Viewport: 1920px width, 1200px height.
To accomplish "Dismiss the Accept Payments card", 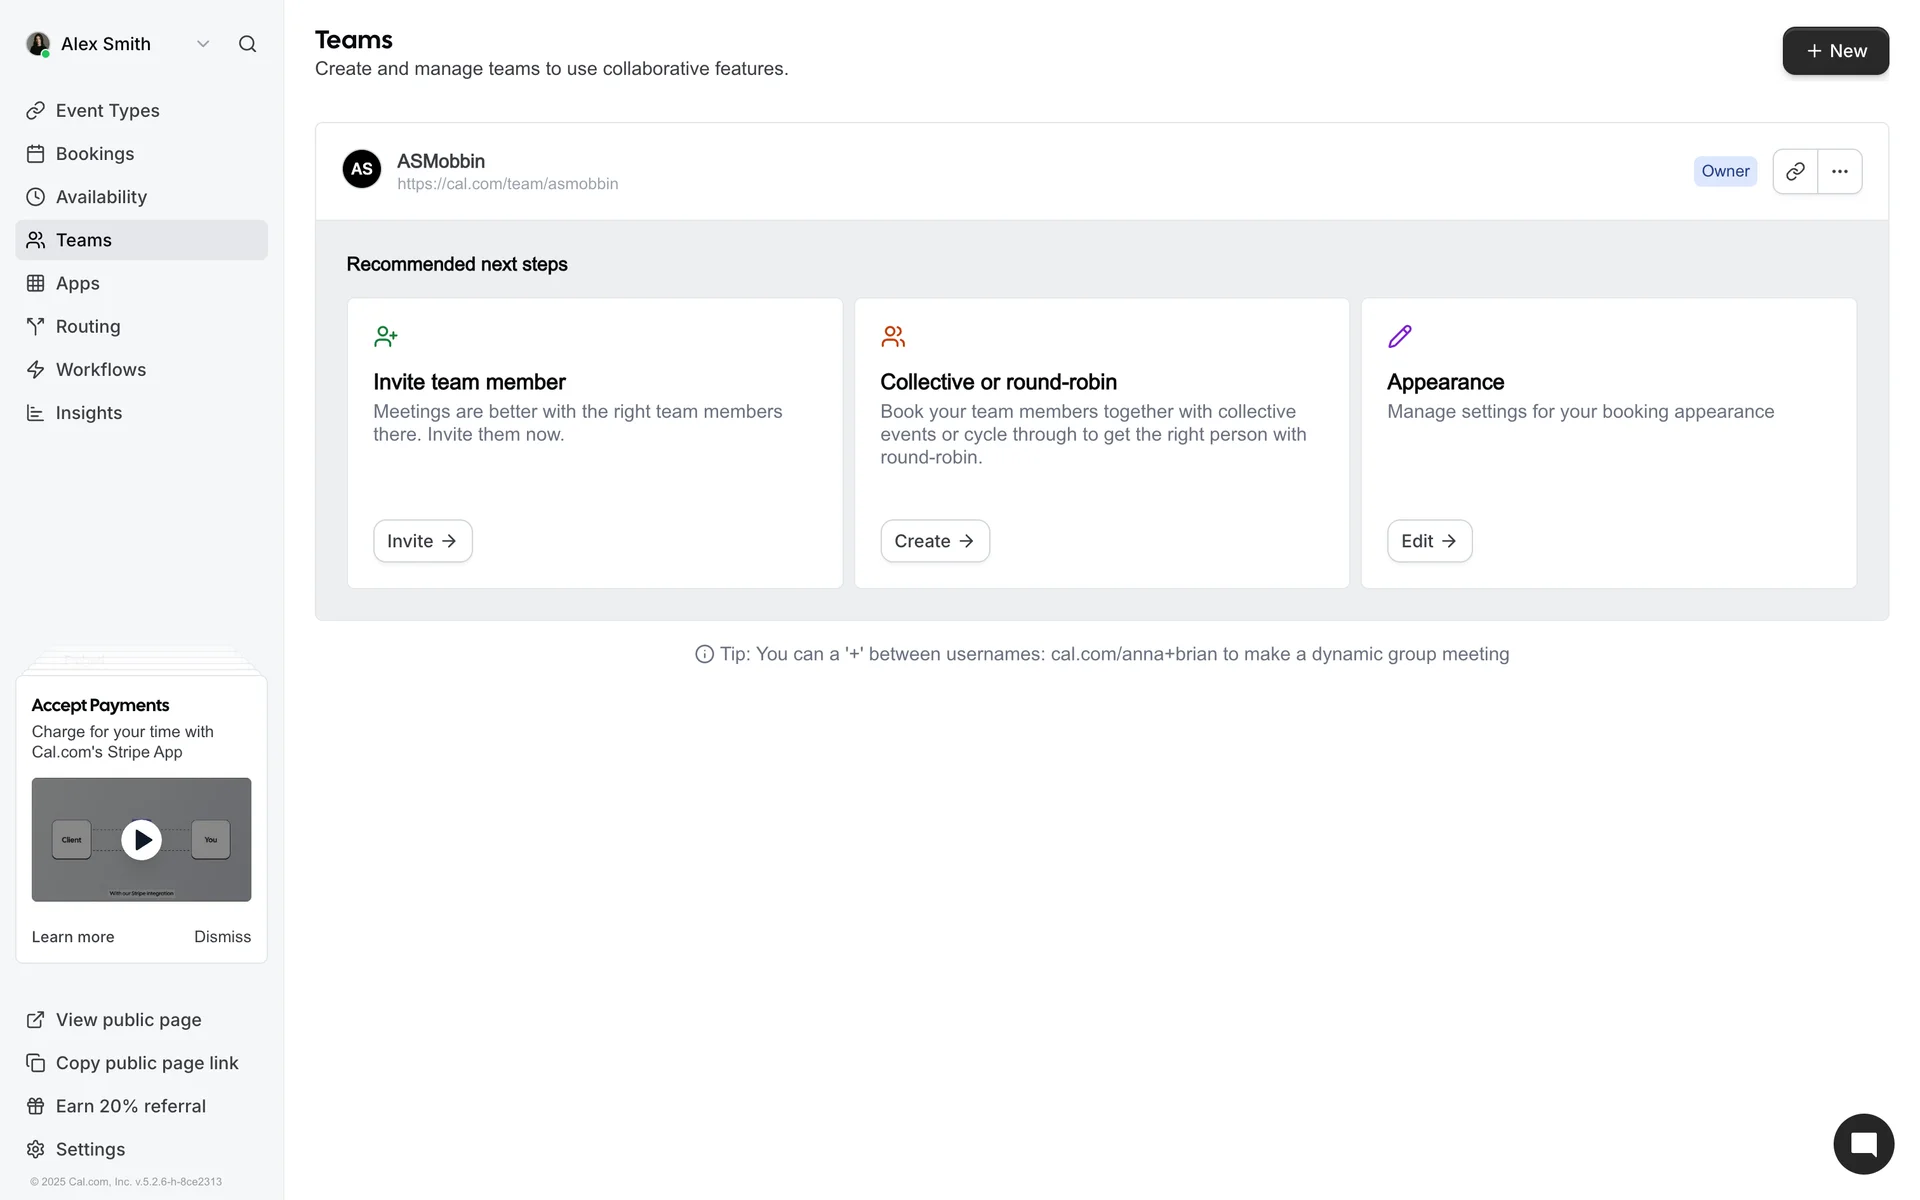I will pos(222,937).
